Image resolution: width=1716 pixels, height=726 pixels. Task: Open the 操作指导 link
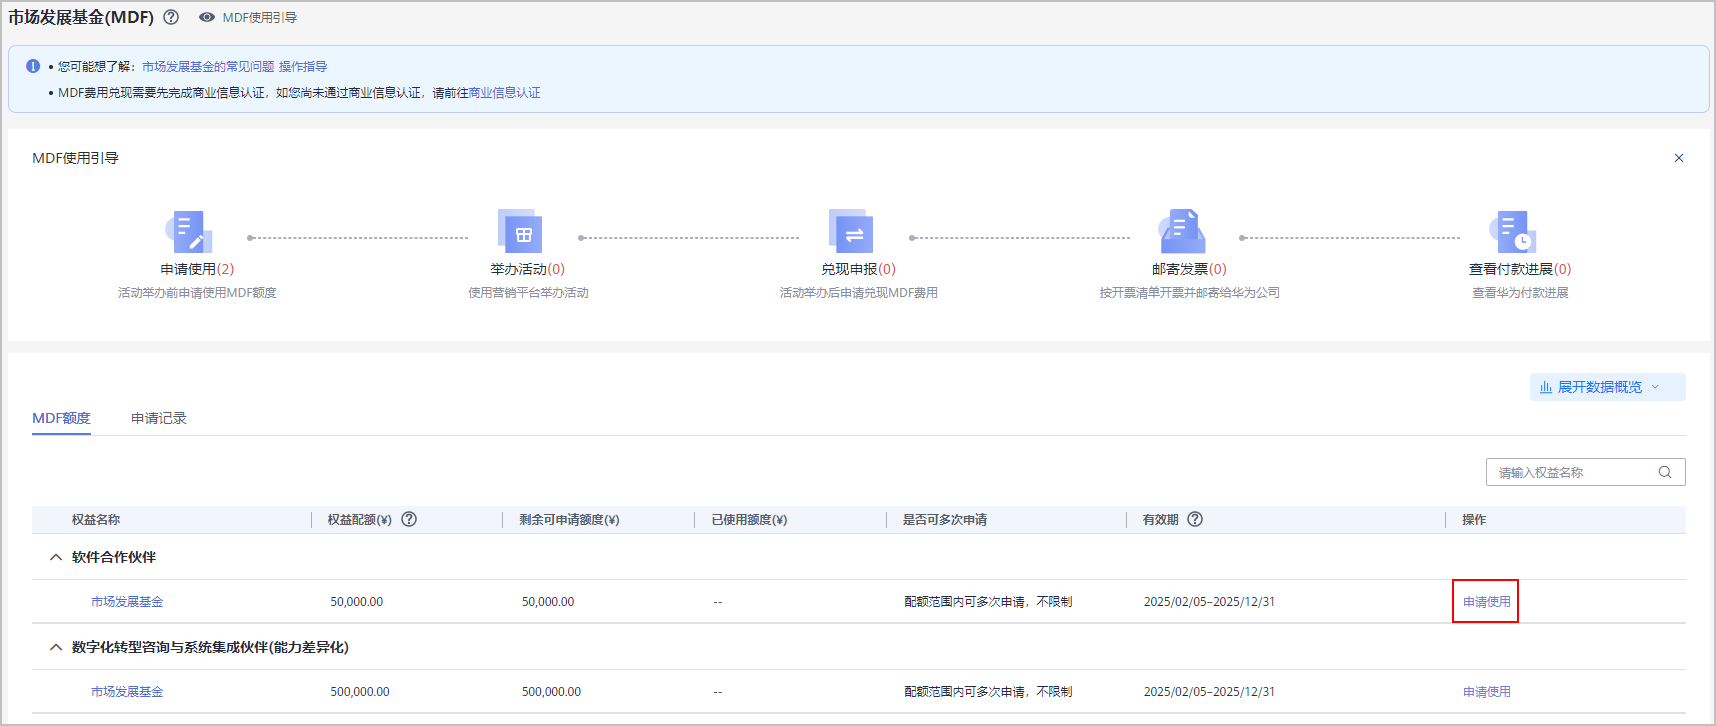tap(303, 66)
